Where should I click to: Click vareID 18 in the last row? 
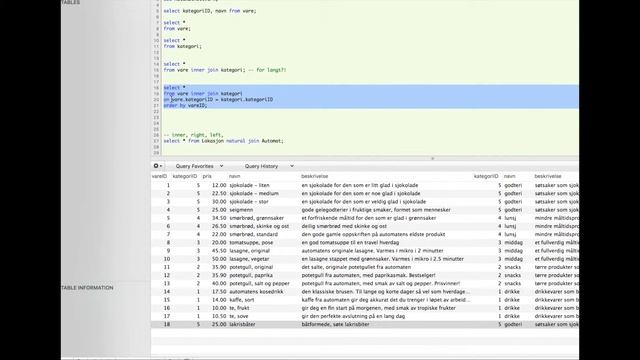(x=167, y=324)
